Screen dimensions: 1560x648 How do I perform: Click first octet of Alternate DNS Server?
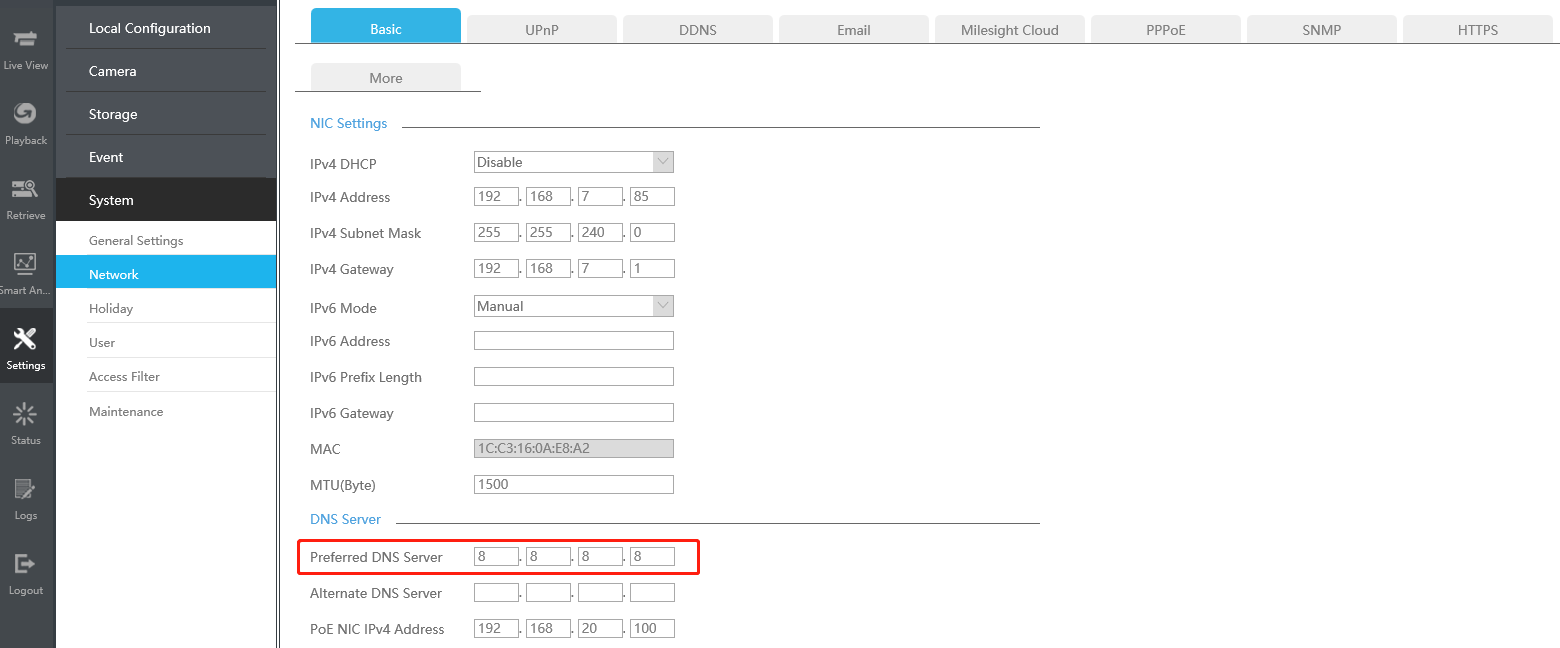[x=496, y=592]
